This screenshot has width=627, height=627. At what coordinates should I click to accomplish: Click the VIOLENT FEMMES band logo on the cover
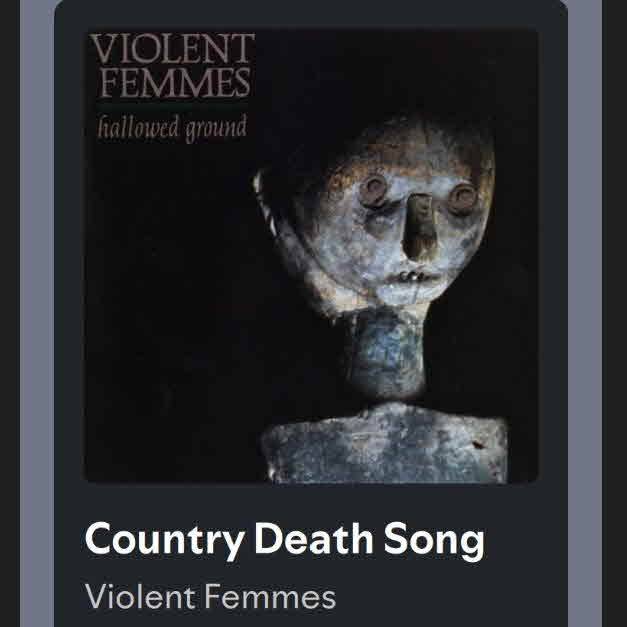point(173,66)
